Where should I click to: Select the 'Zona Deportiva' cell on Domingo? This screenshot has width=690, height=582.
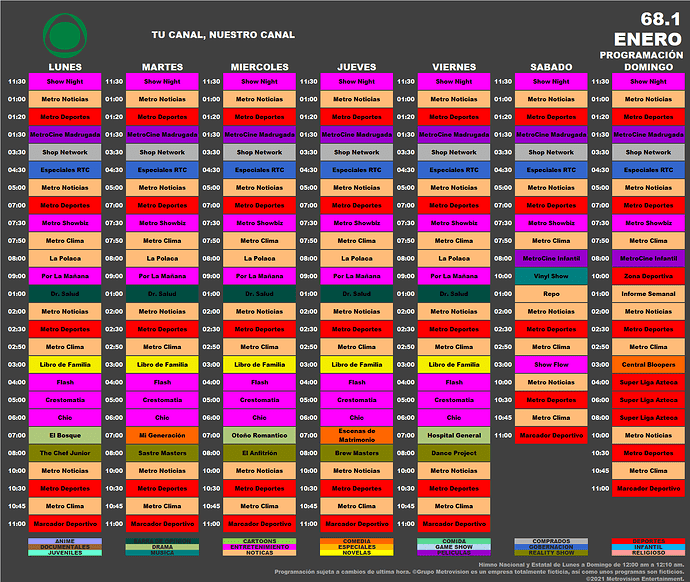(649, 276)
